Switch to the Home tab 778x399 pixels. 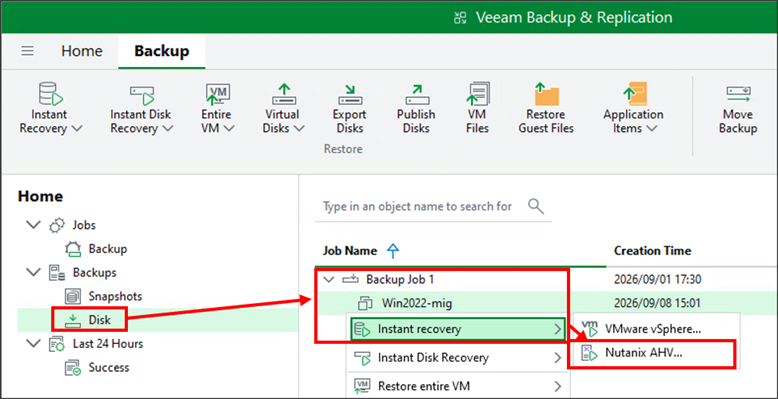point(82,51)
